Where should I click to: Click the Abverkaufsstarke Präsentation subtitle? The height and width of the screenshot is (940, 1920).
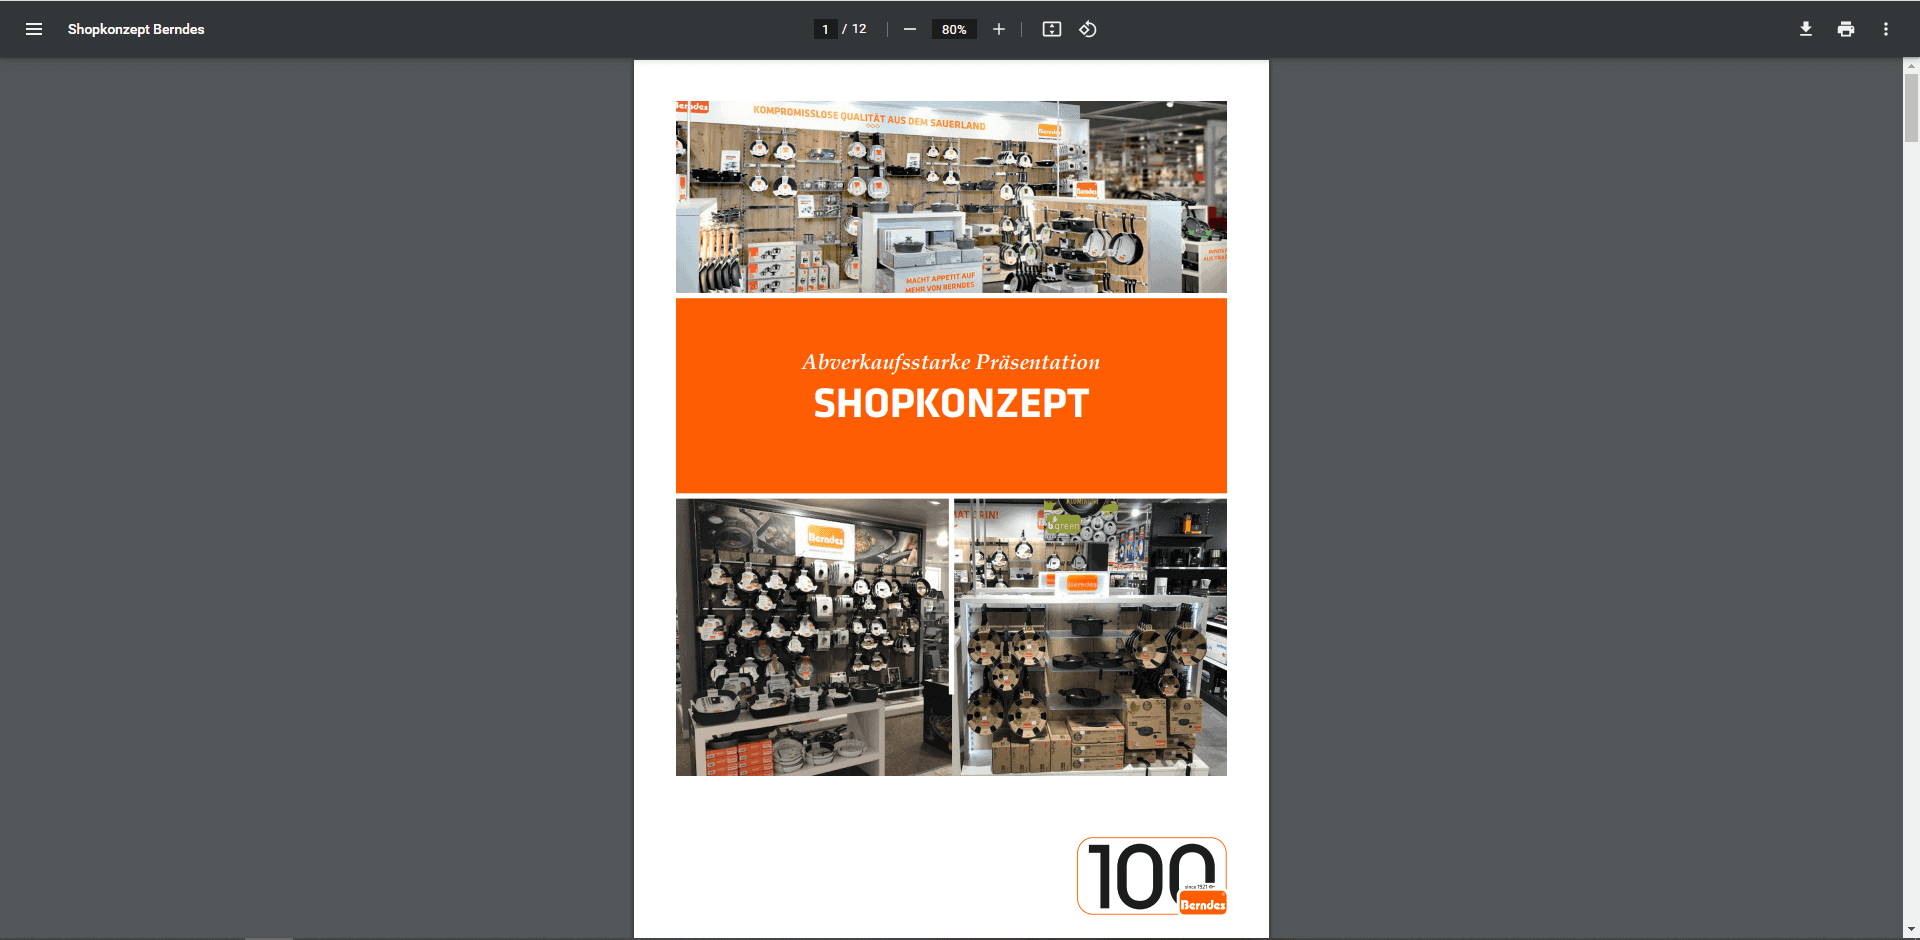[x=951, y=362]
